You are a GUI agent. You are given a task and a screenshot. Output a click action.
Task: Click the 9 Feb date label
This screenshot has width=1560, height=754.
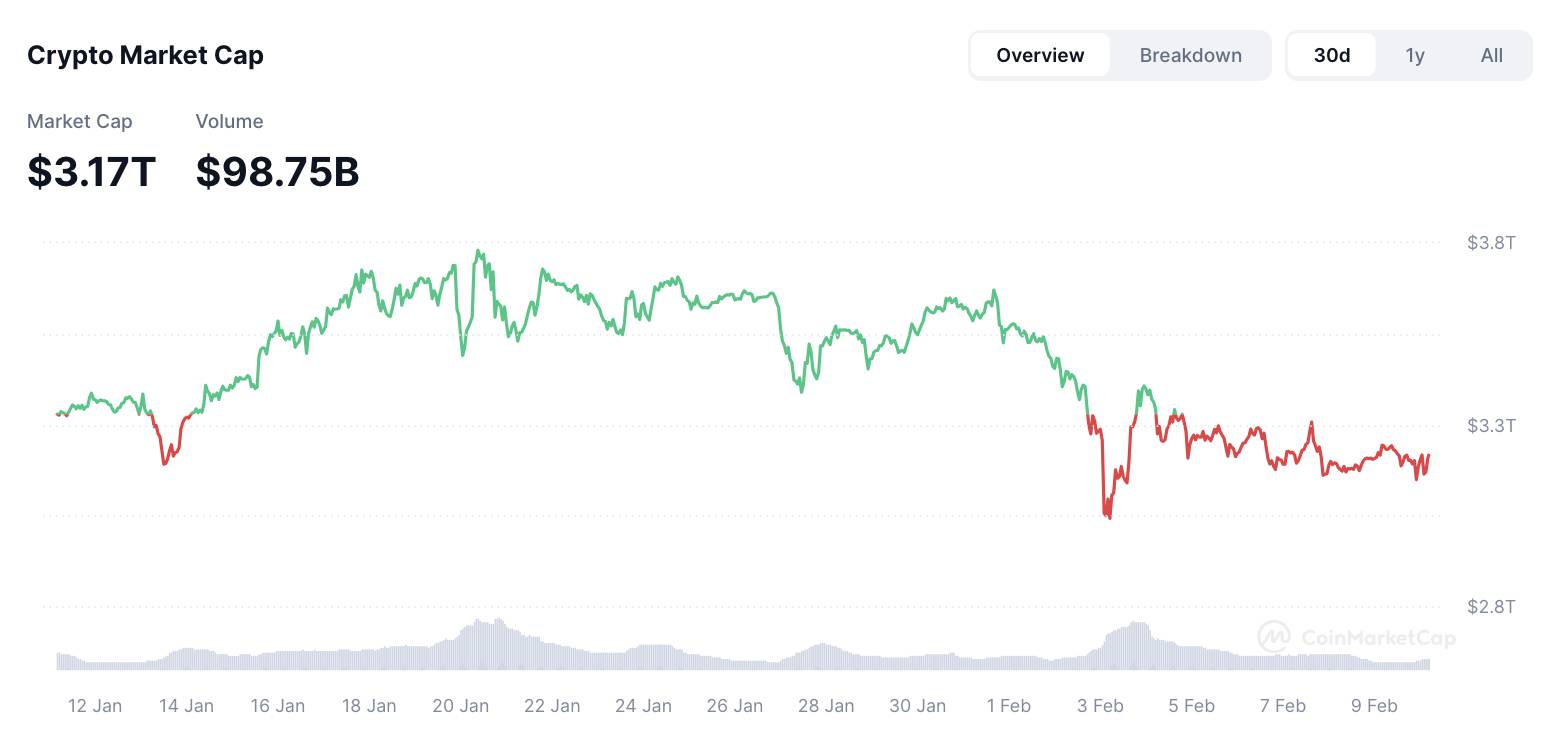point(1374,706)
